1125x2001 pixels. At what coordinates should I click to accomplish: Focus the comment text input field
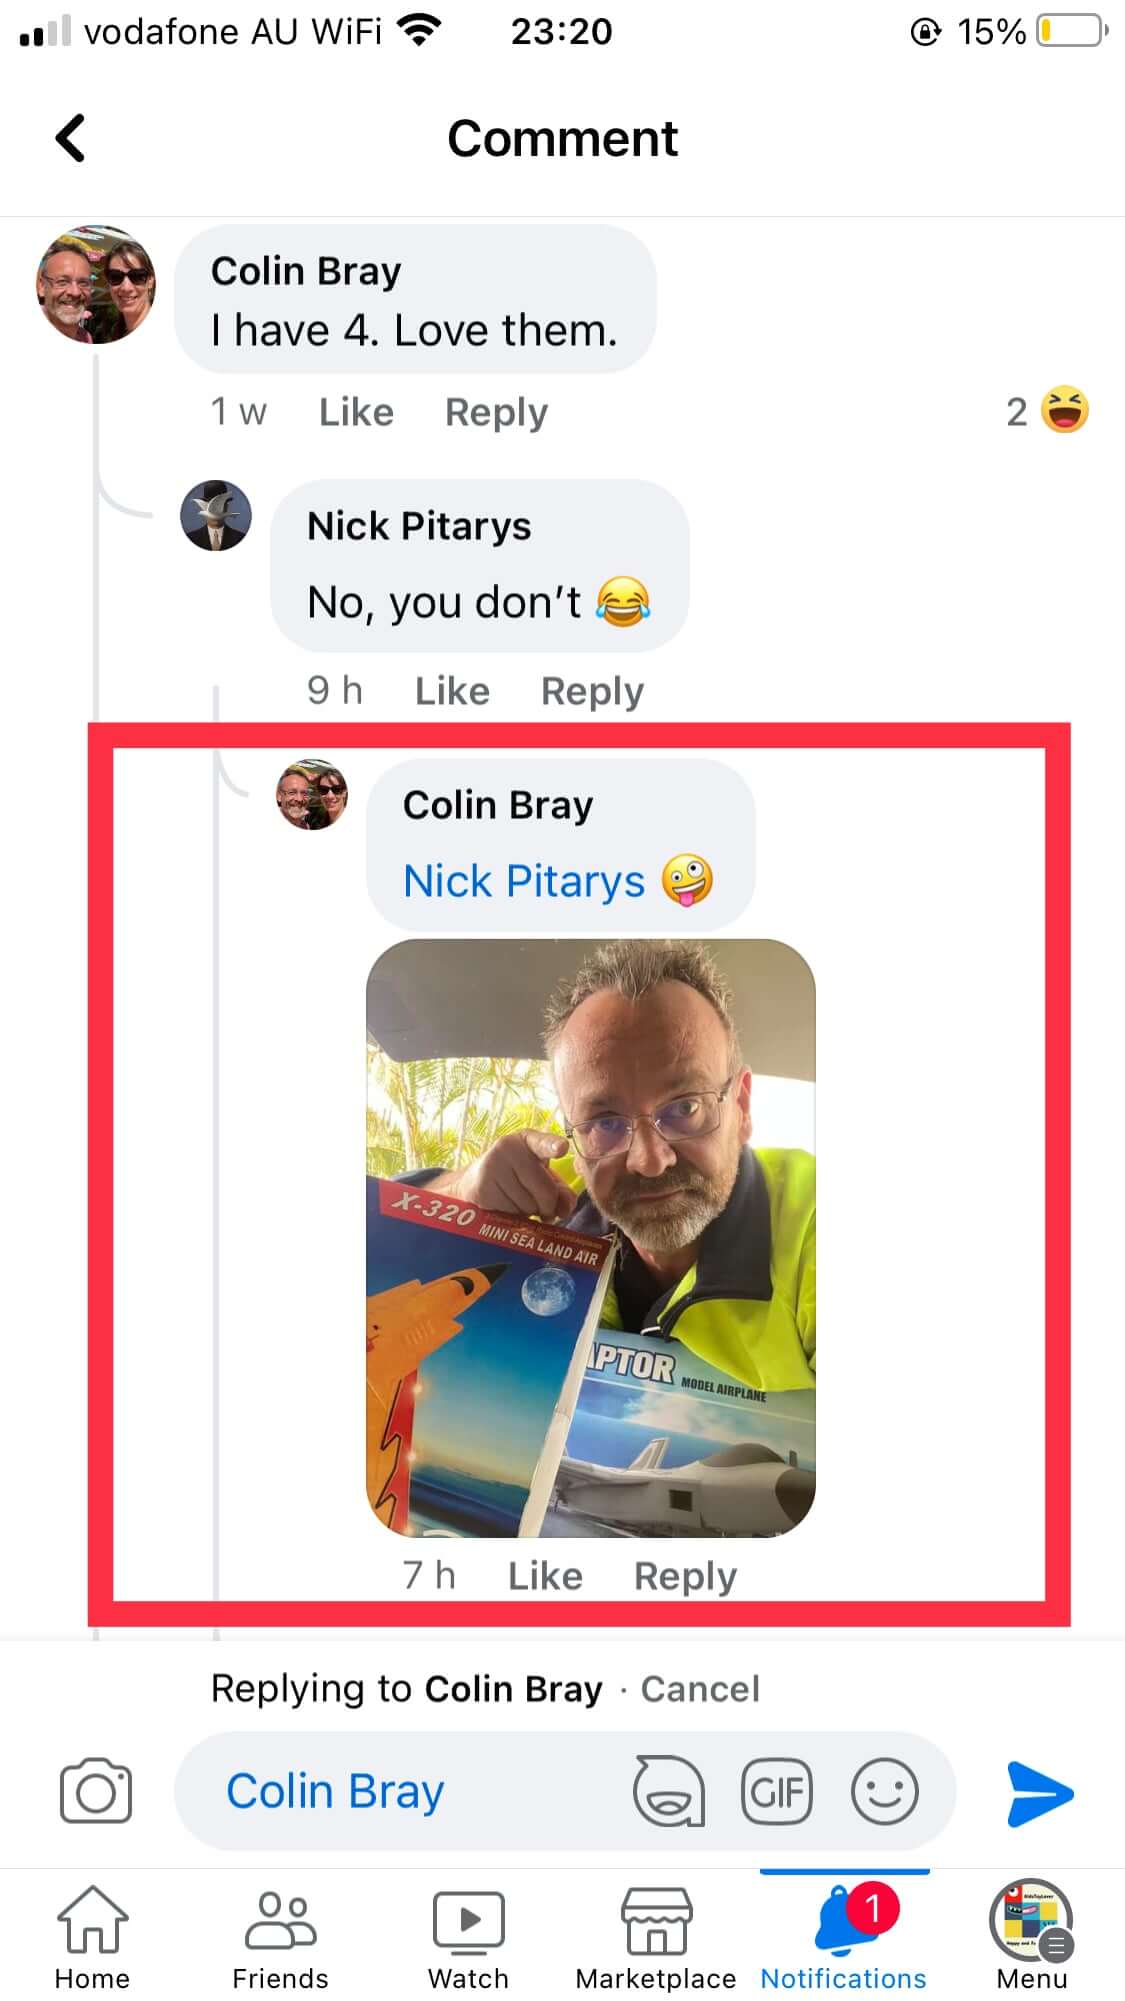400,1791
